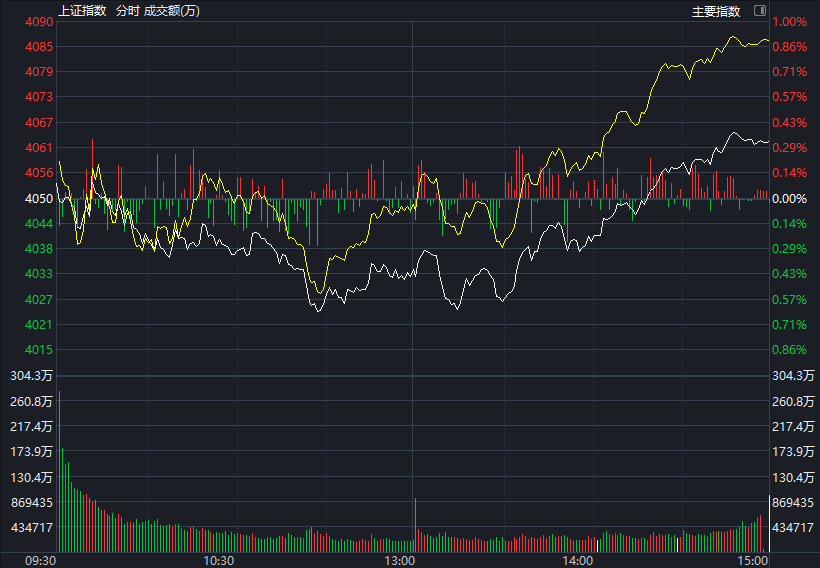Click the 4015 lowest price label
This screenshot has height=568, width=820.
40,350
